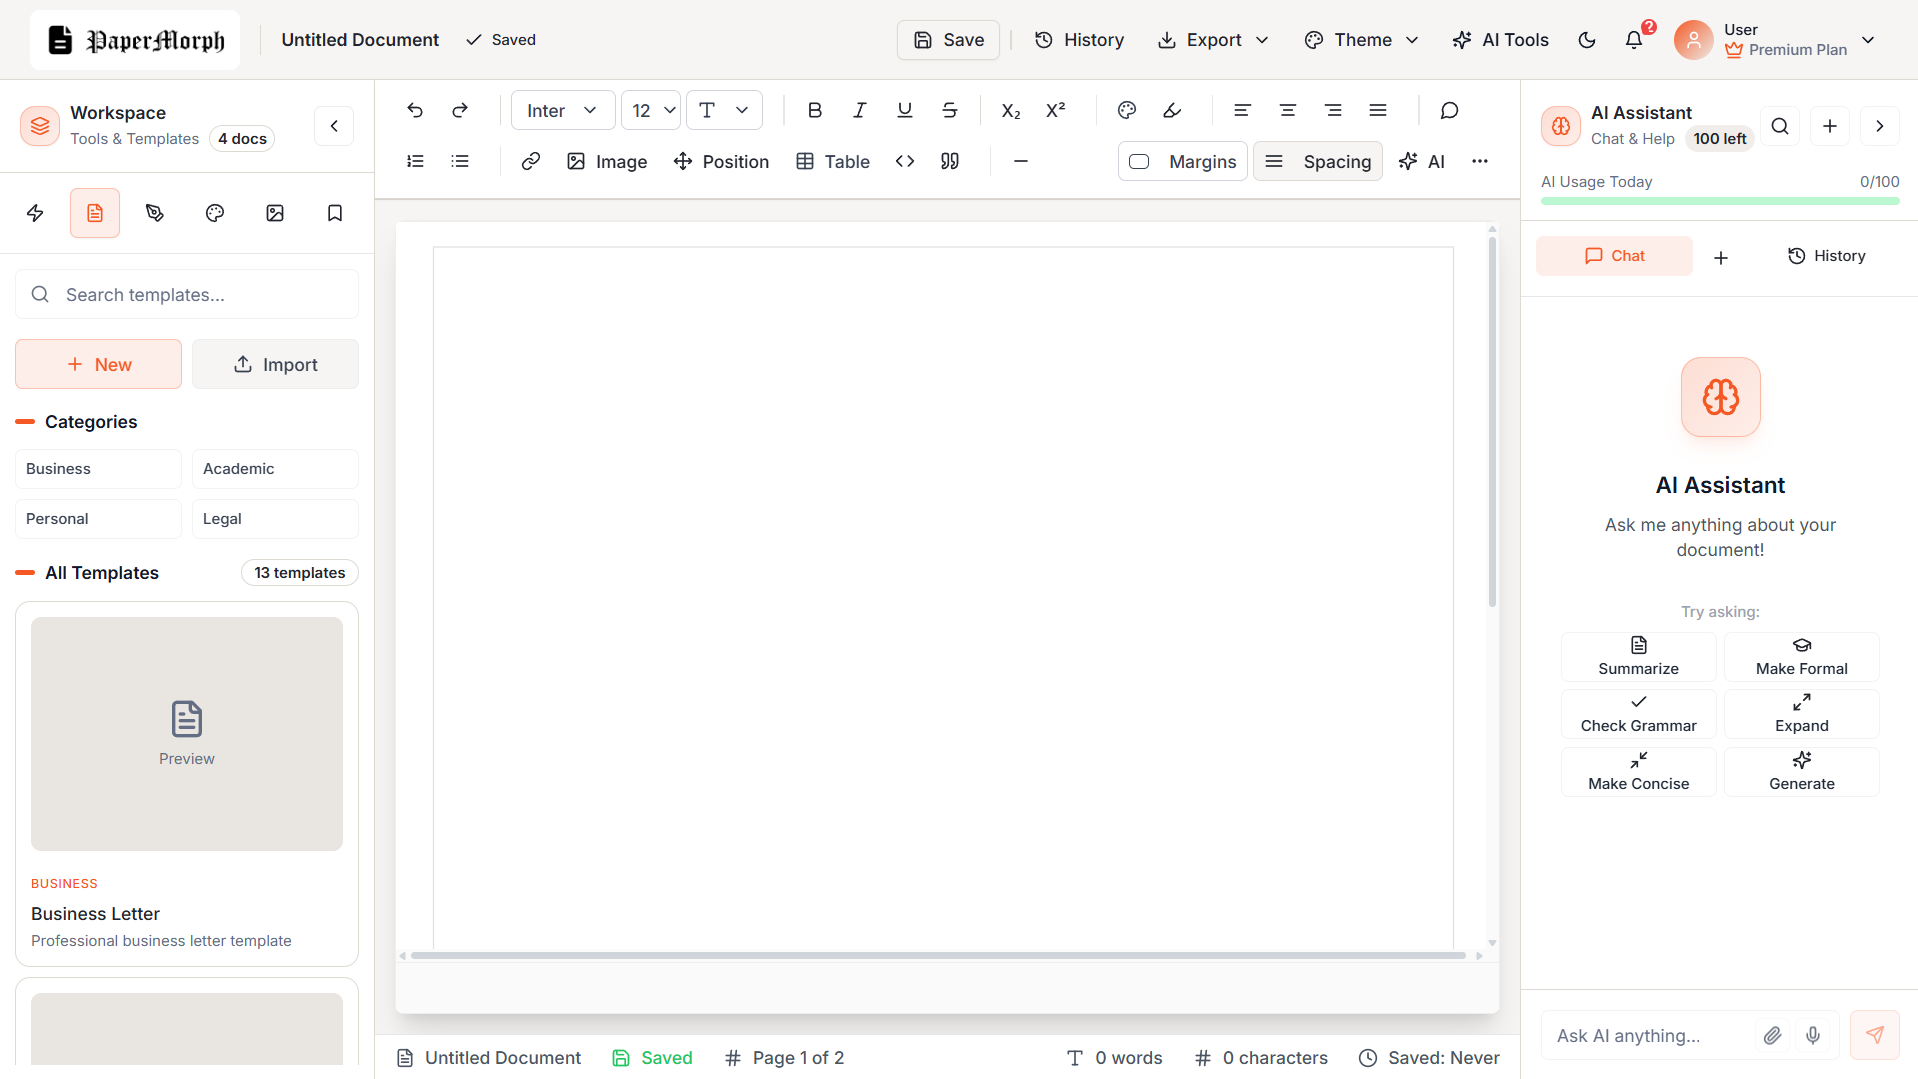
Task: Insert a numbered list
Action: pos(415,161)
